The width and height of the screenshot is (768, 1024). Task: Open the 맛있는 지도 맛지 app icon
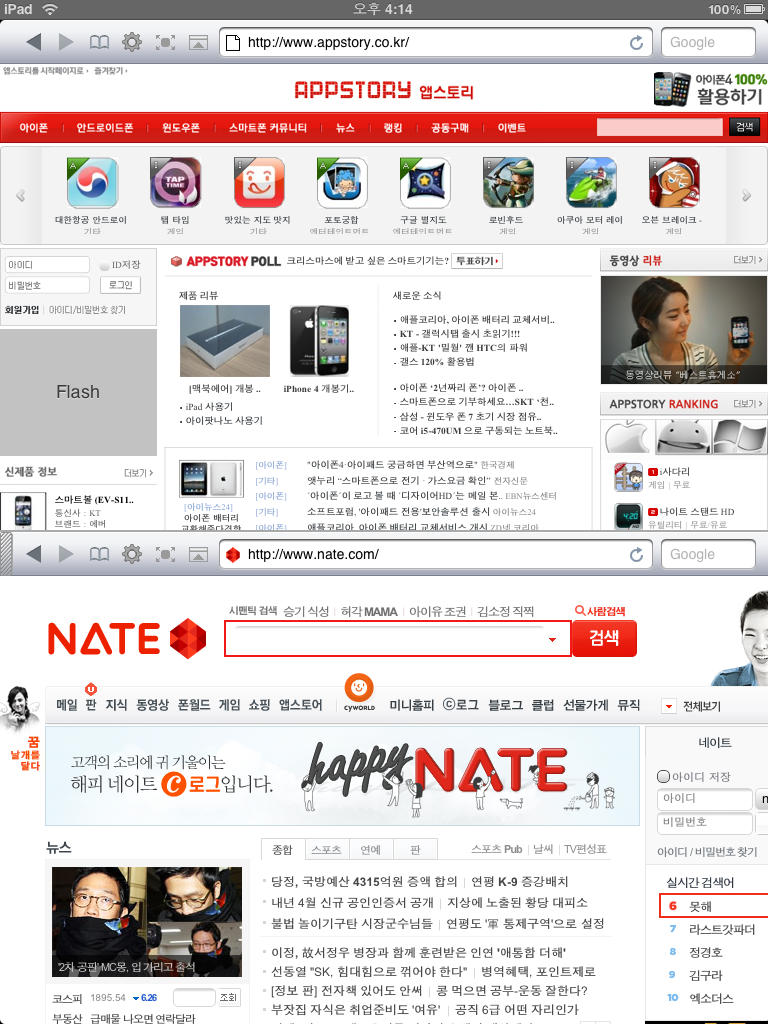259,183
